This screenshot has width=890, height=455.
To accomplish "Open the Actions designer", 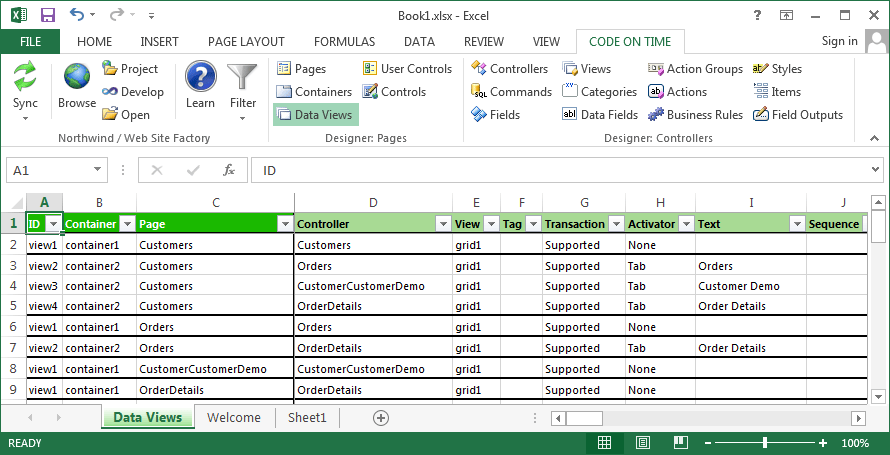I will click(678, 92).
